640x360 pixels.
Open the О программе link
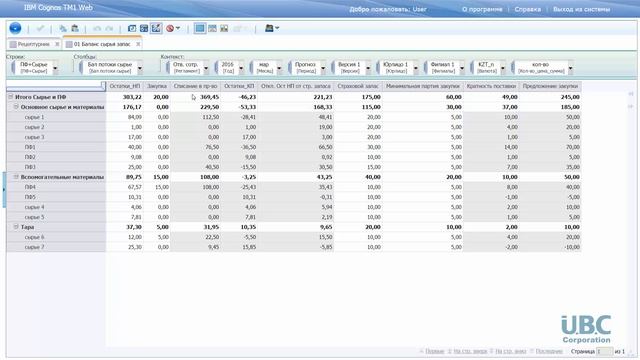(482, 9)
